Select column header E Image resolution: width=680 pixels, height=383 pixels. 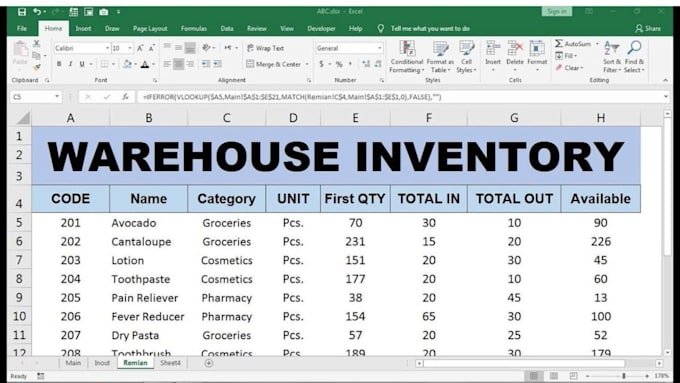(x=355, y=118)
